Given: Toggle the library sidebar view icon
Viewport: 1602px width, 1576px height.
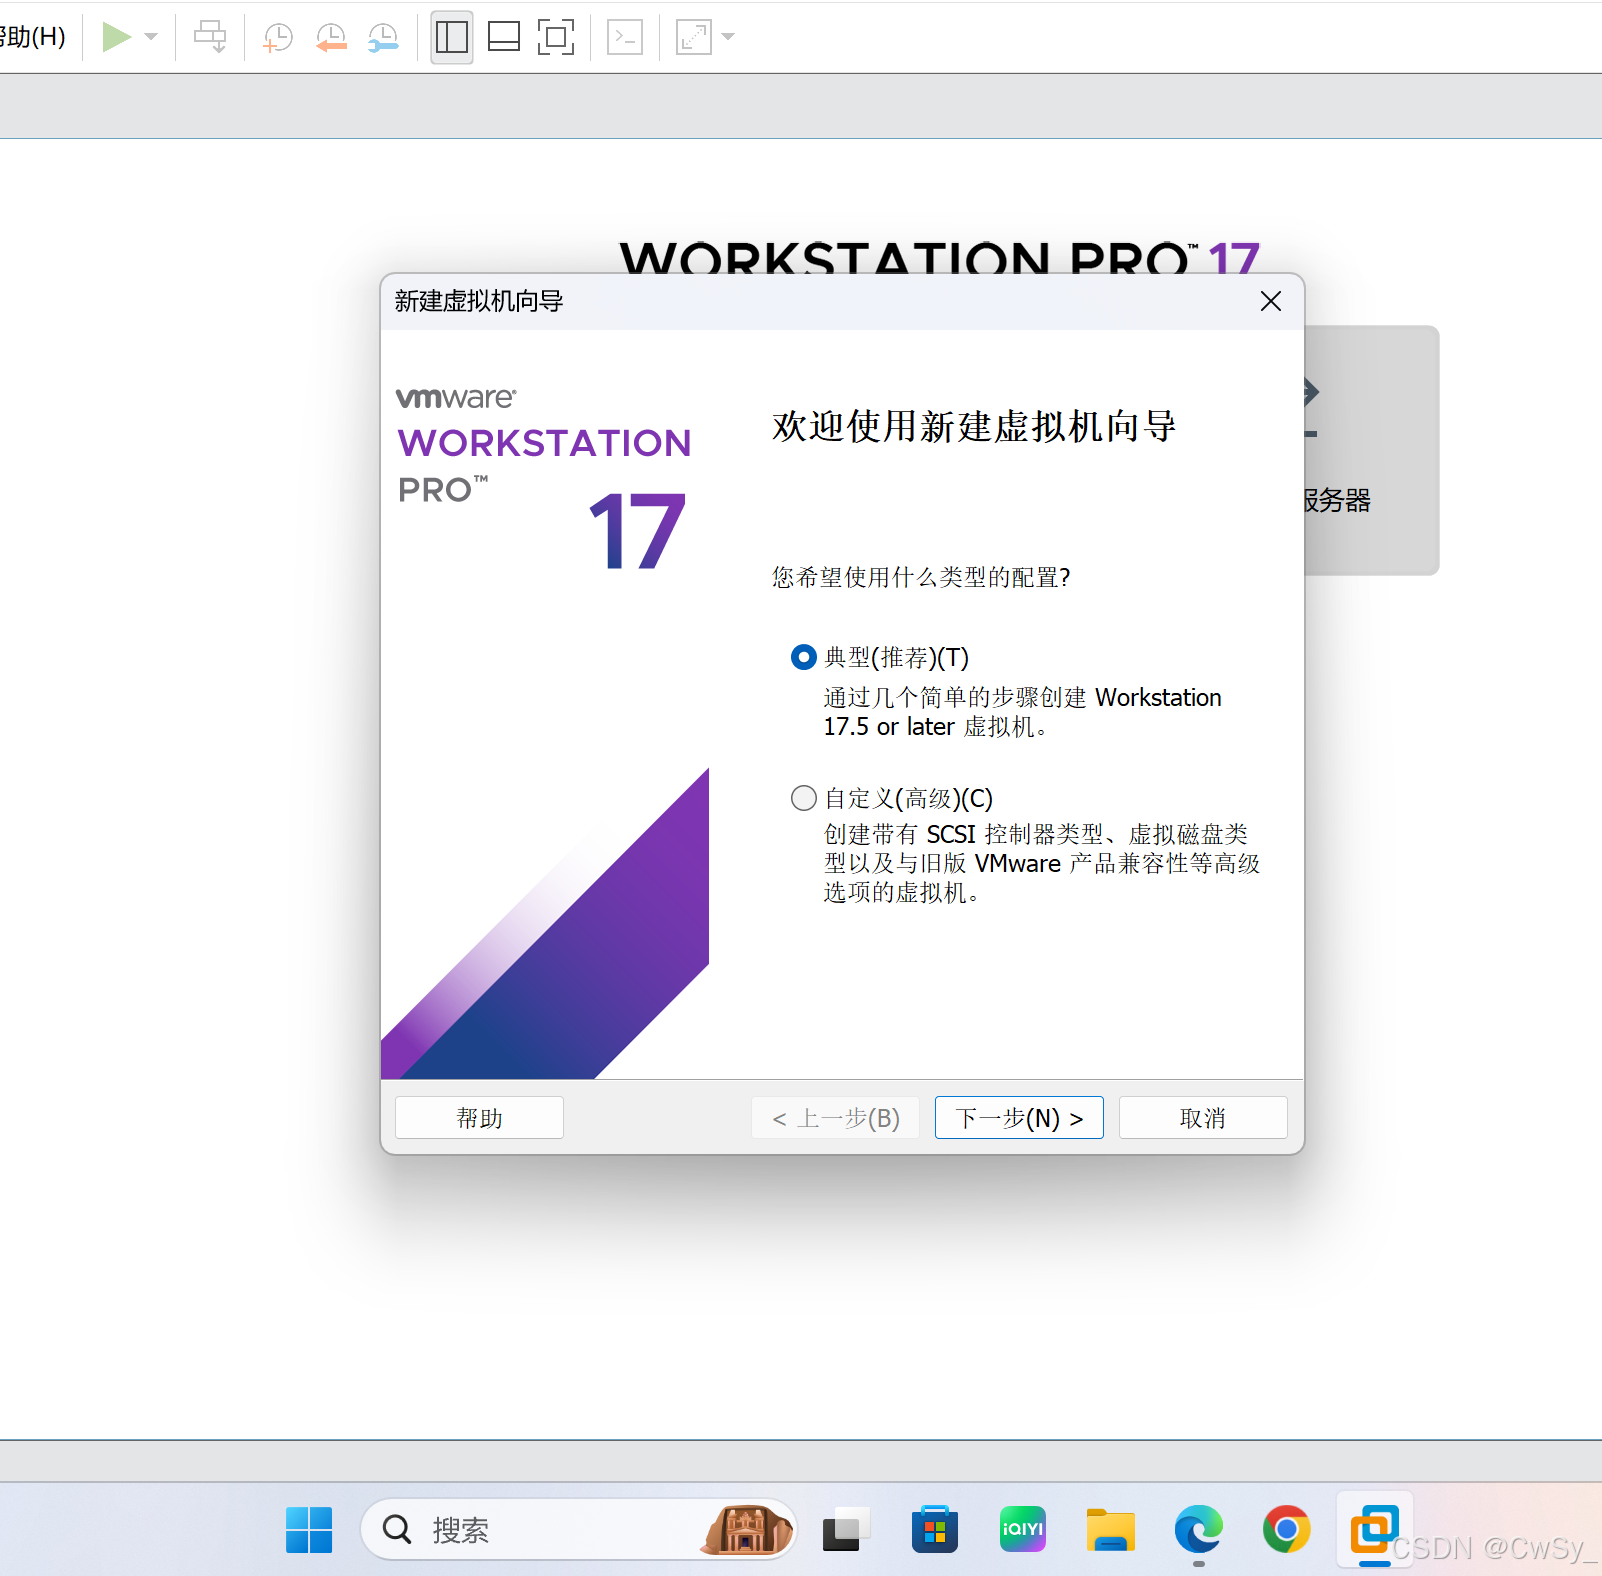Looking at the screenshot, I should coord(452,38).
